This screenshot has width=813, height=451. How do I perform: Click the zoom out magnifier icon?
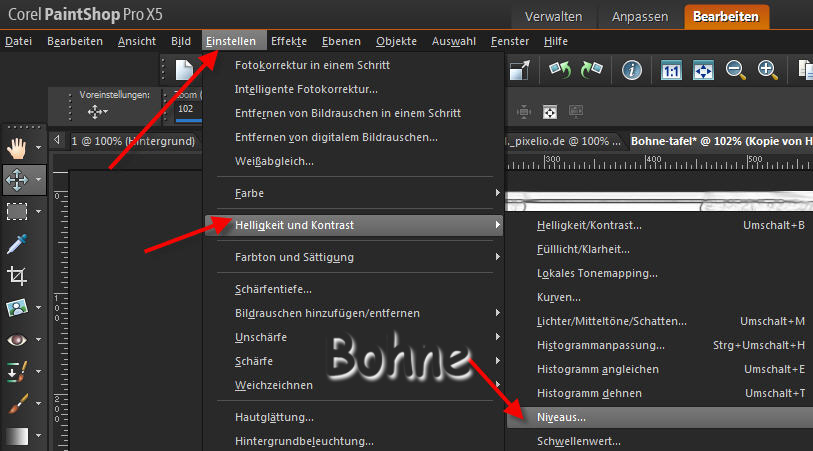735,70
